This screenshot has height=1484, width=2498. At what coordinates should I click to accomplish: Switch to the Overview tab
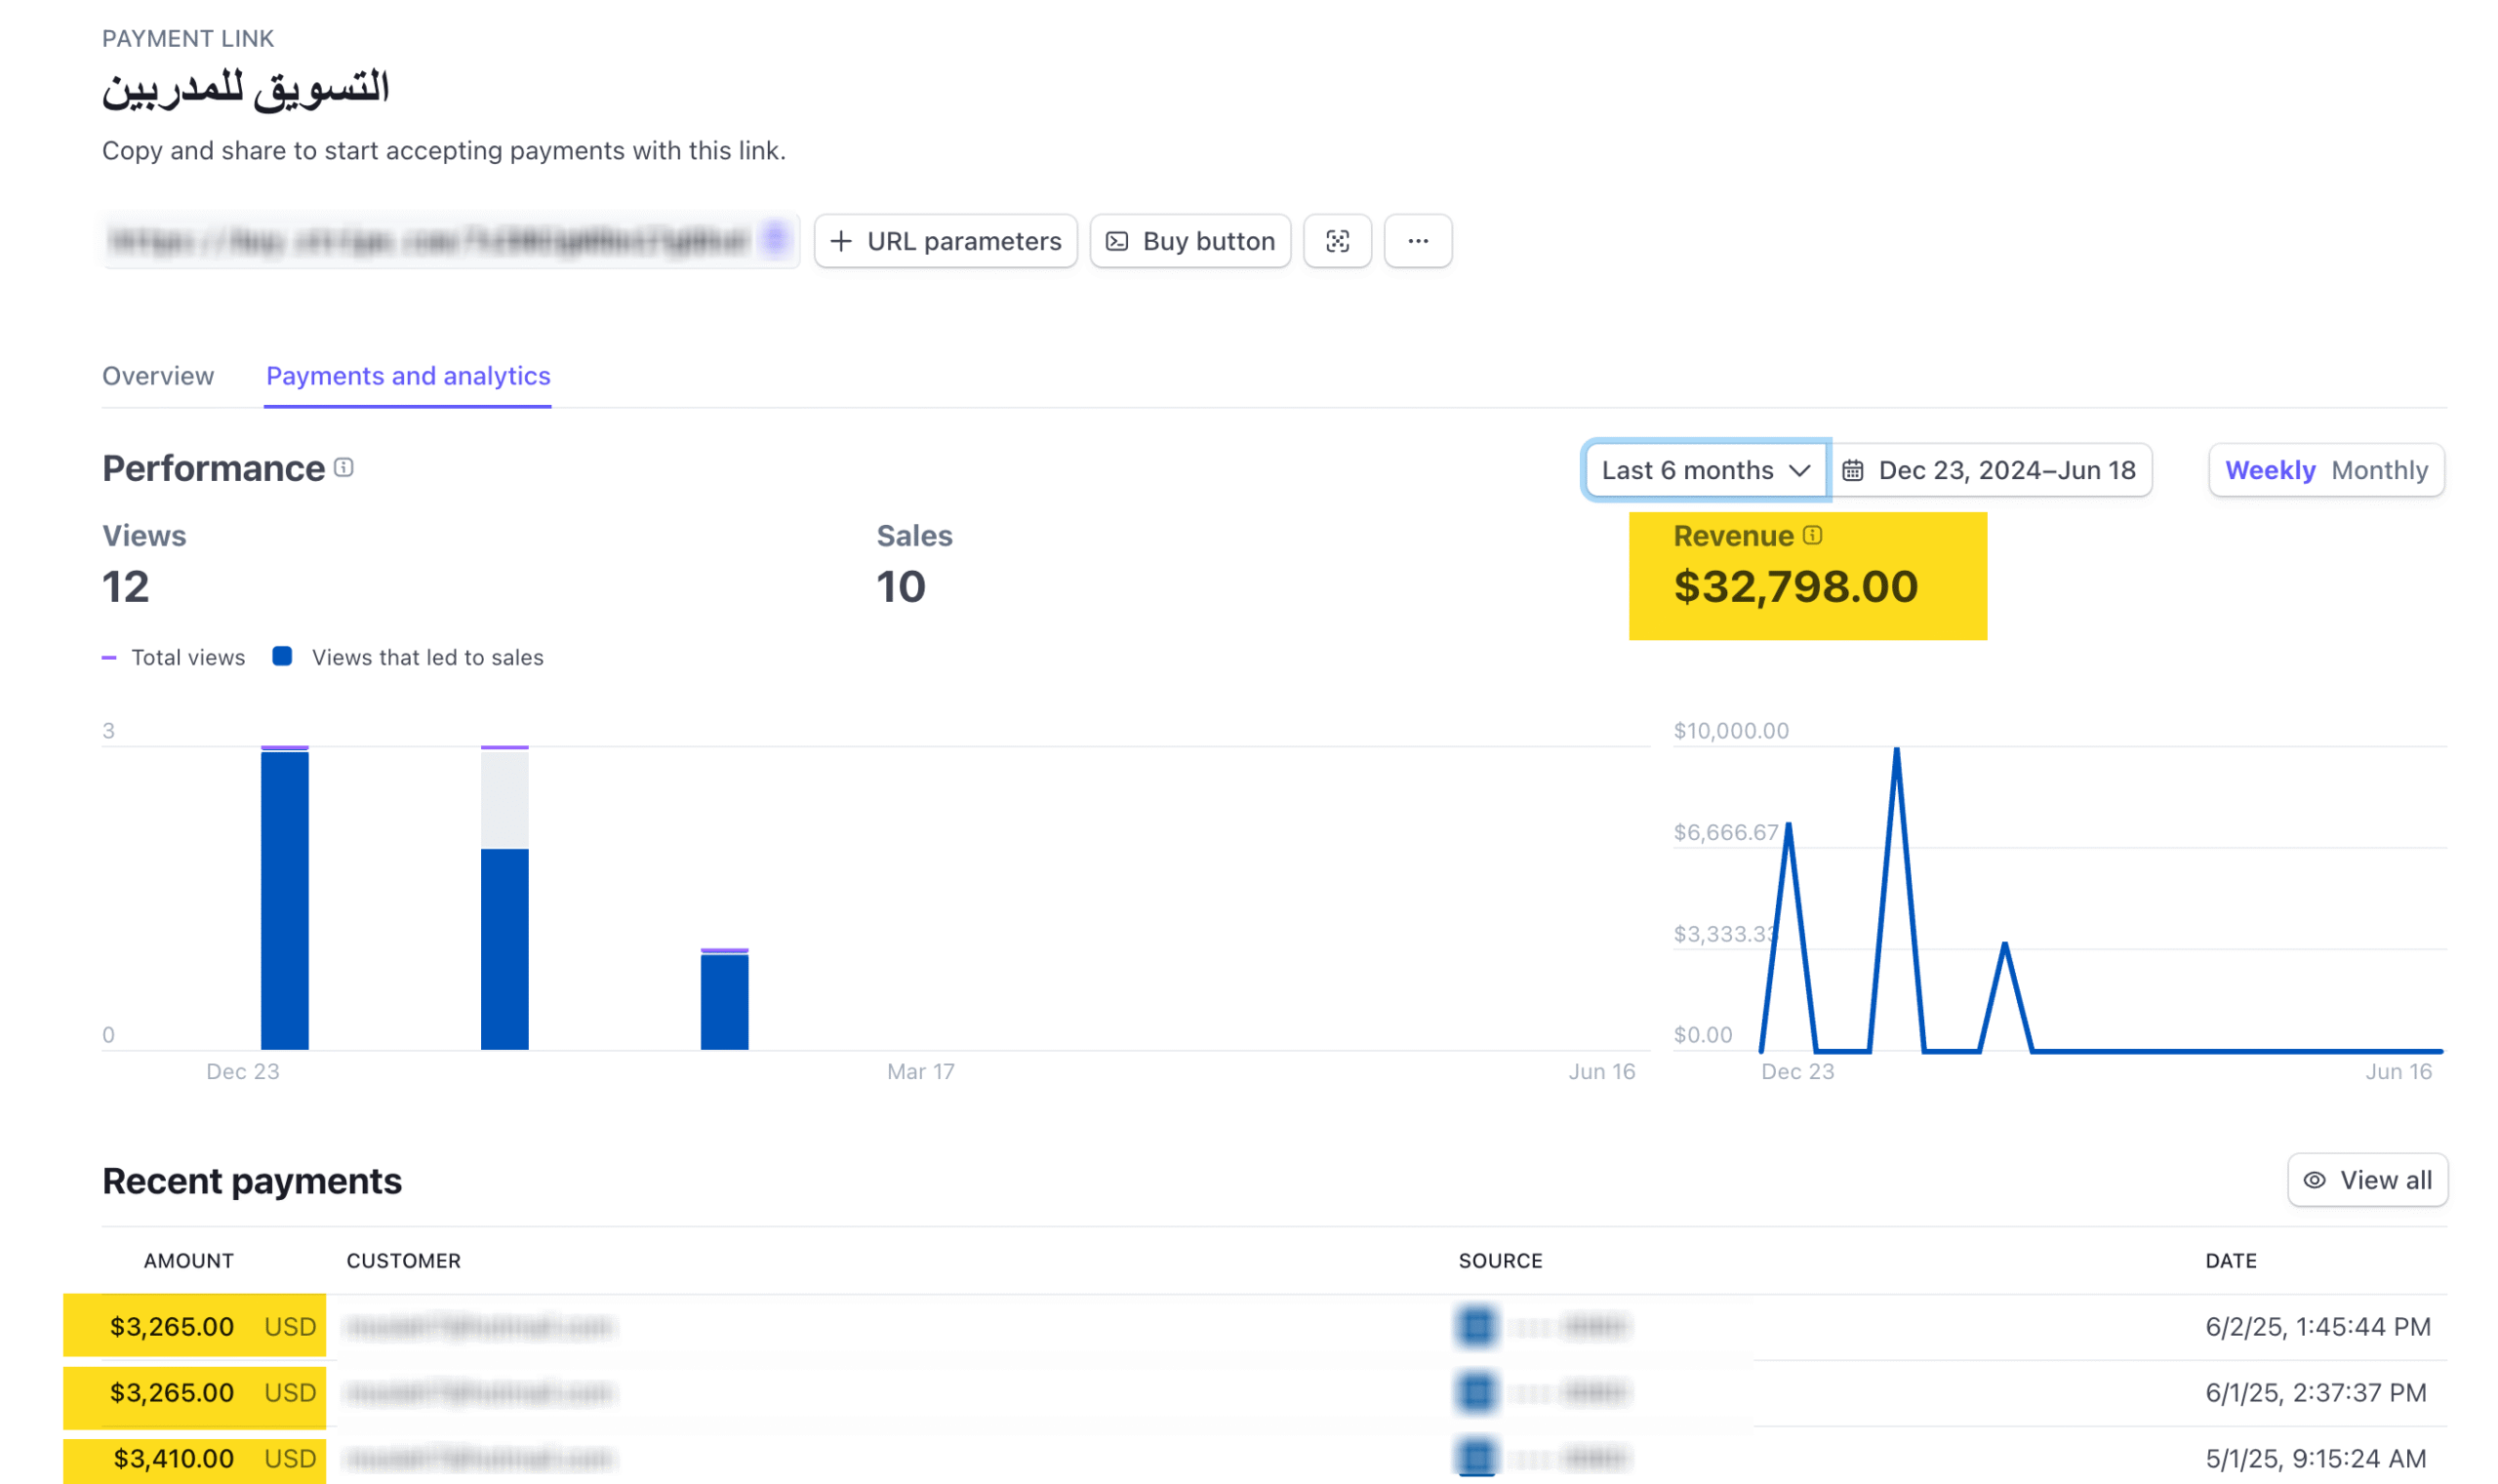click(158, 376)
